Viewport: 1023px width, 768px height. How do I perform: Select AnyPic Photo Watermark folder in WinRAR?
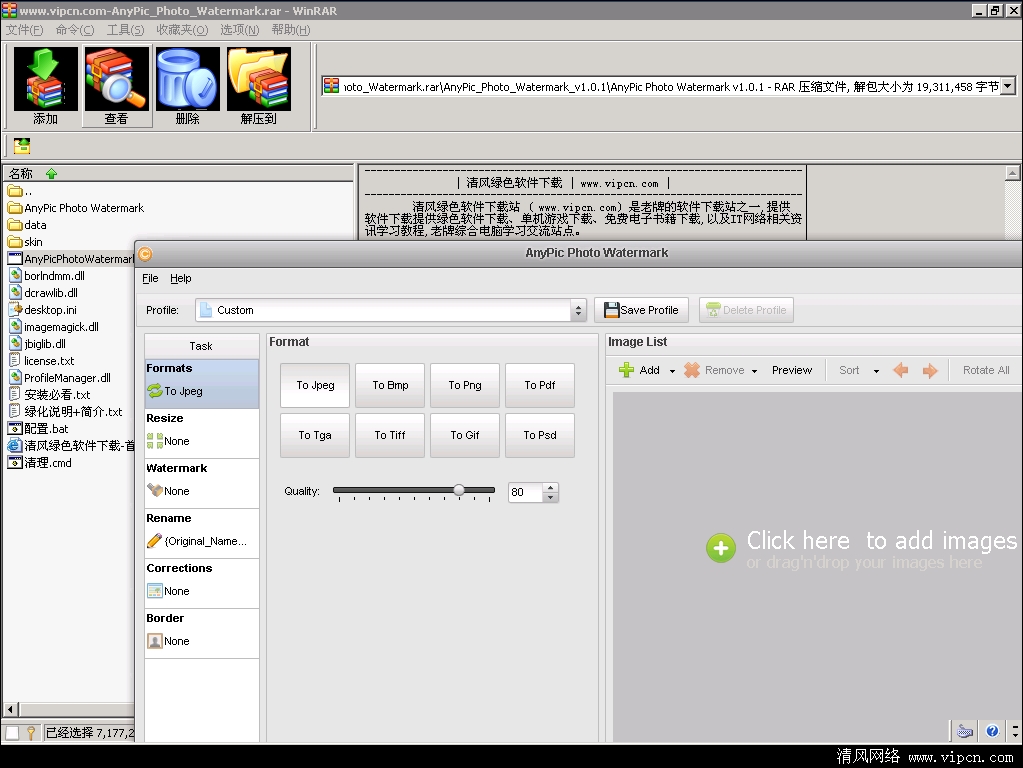click(76, 208)
